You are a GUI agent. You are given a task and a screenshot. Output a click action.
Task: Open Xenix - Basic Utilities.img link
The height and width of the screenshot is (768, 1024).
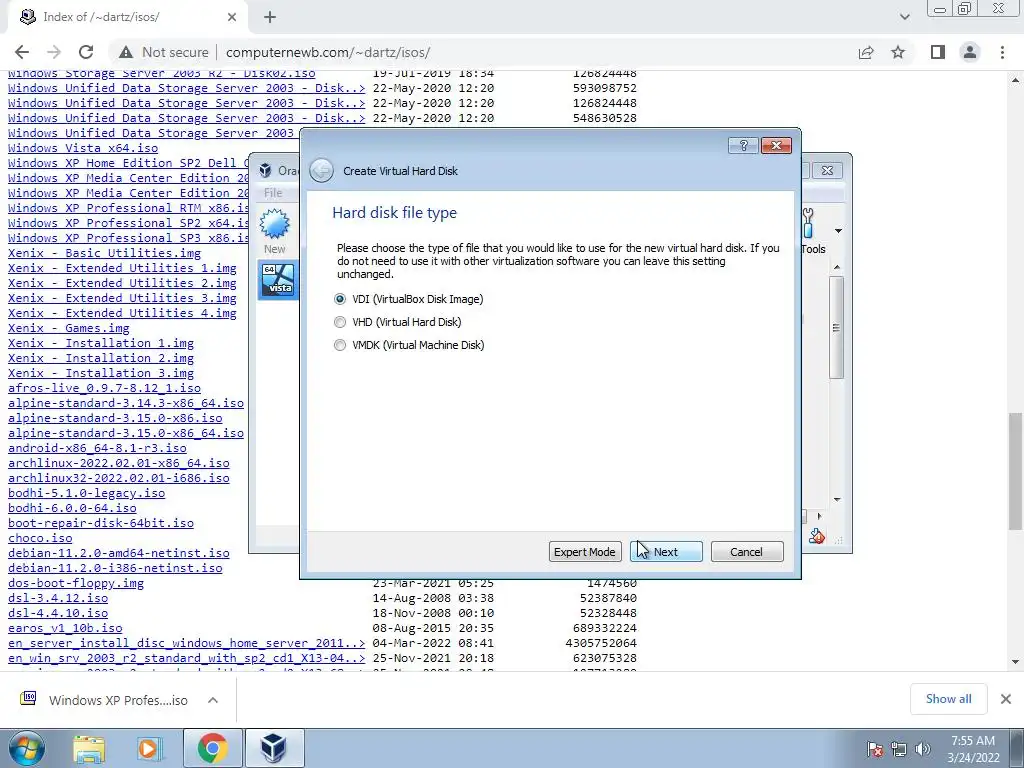104,253
